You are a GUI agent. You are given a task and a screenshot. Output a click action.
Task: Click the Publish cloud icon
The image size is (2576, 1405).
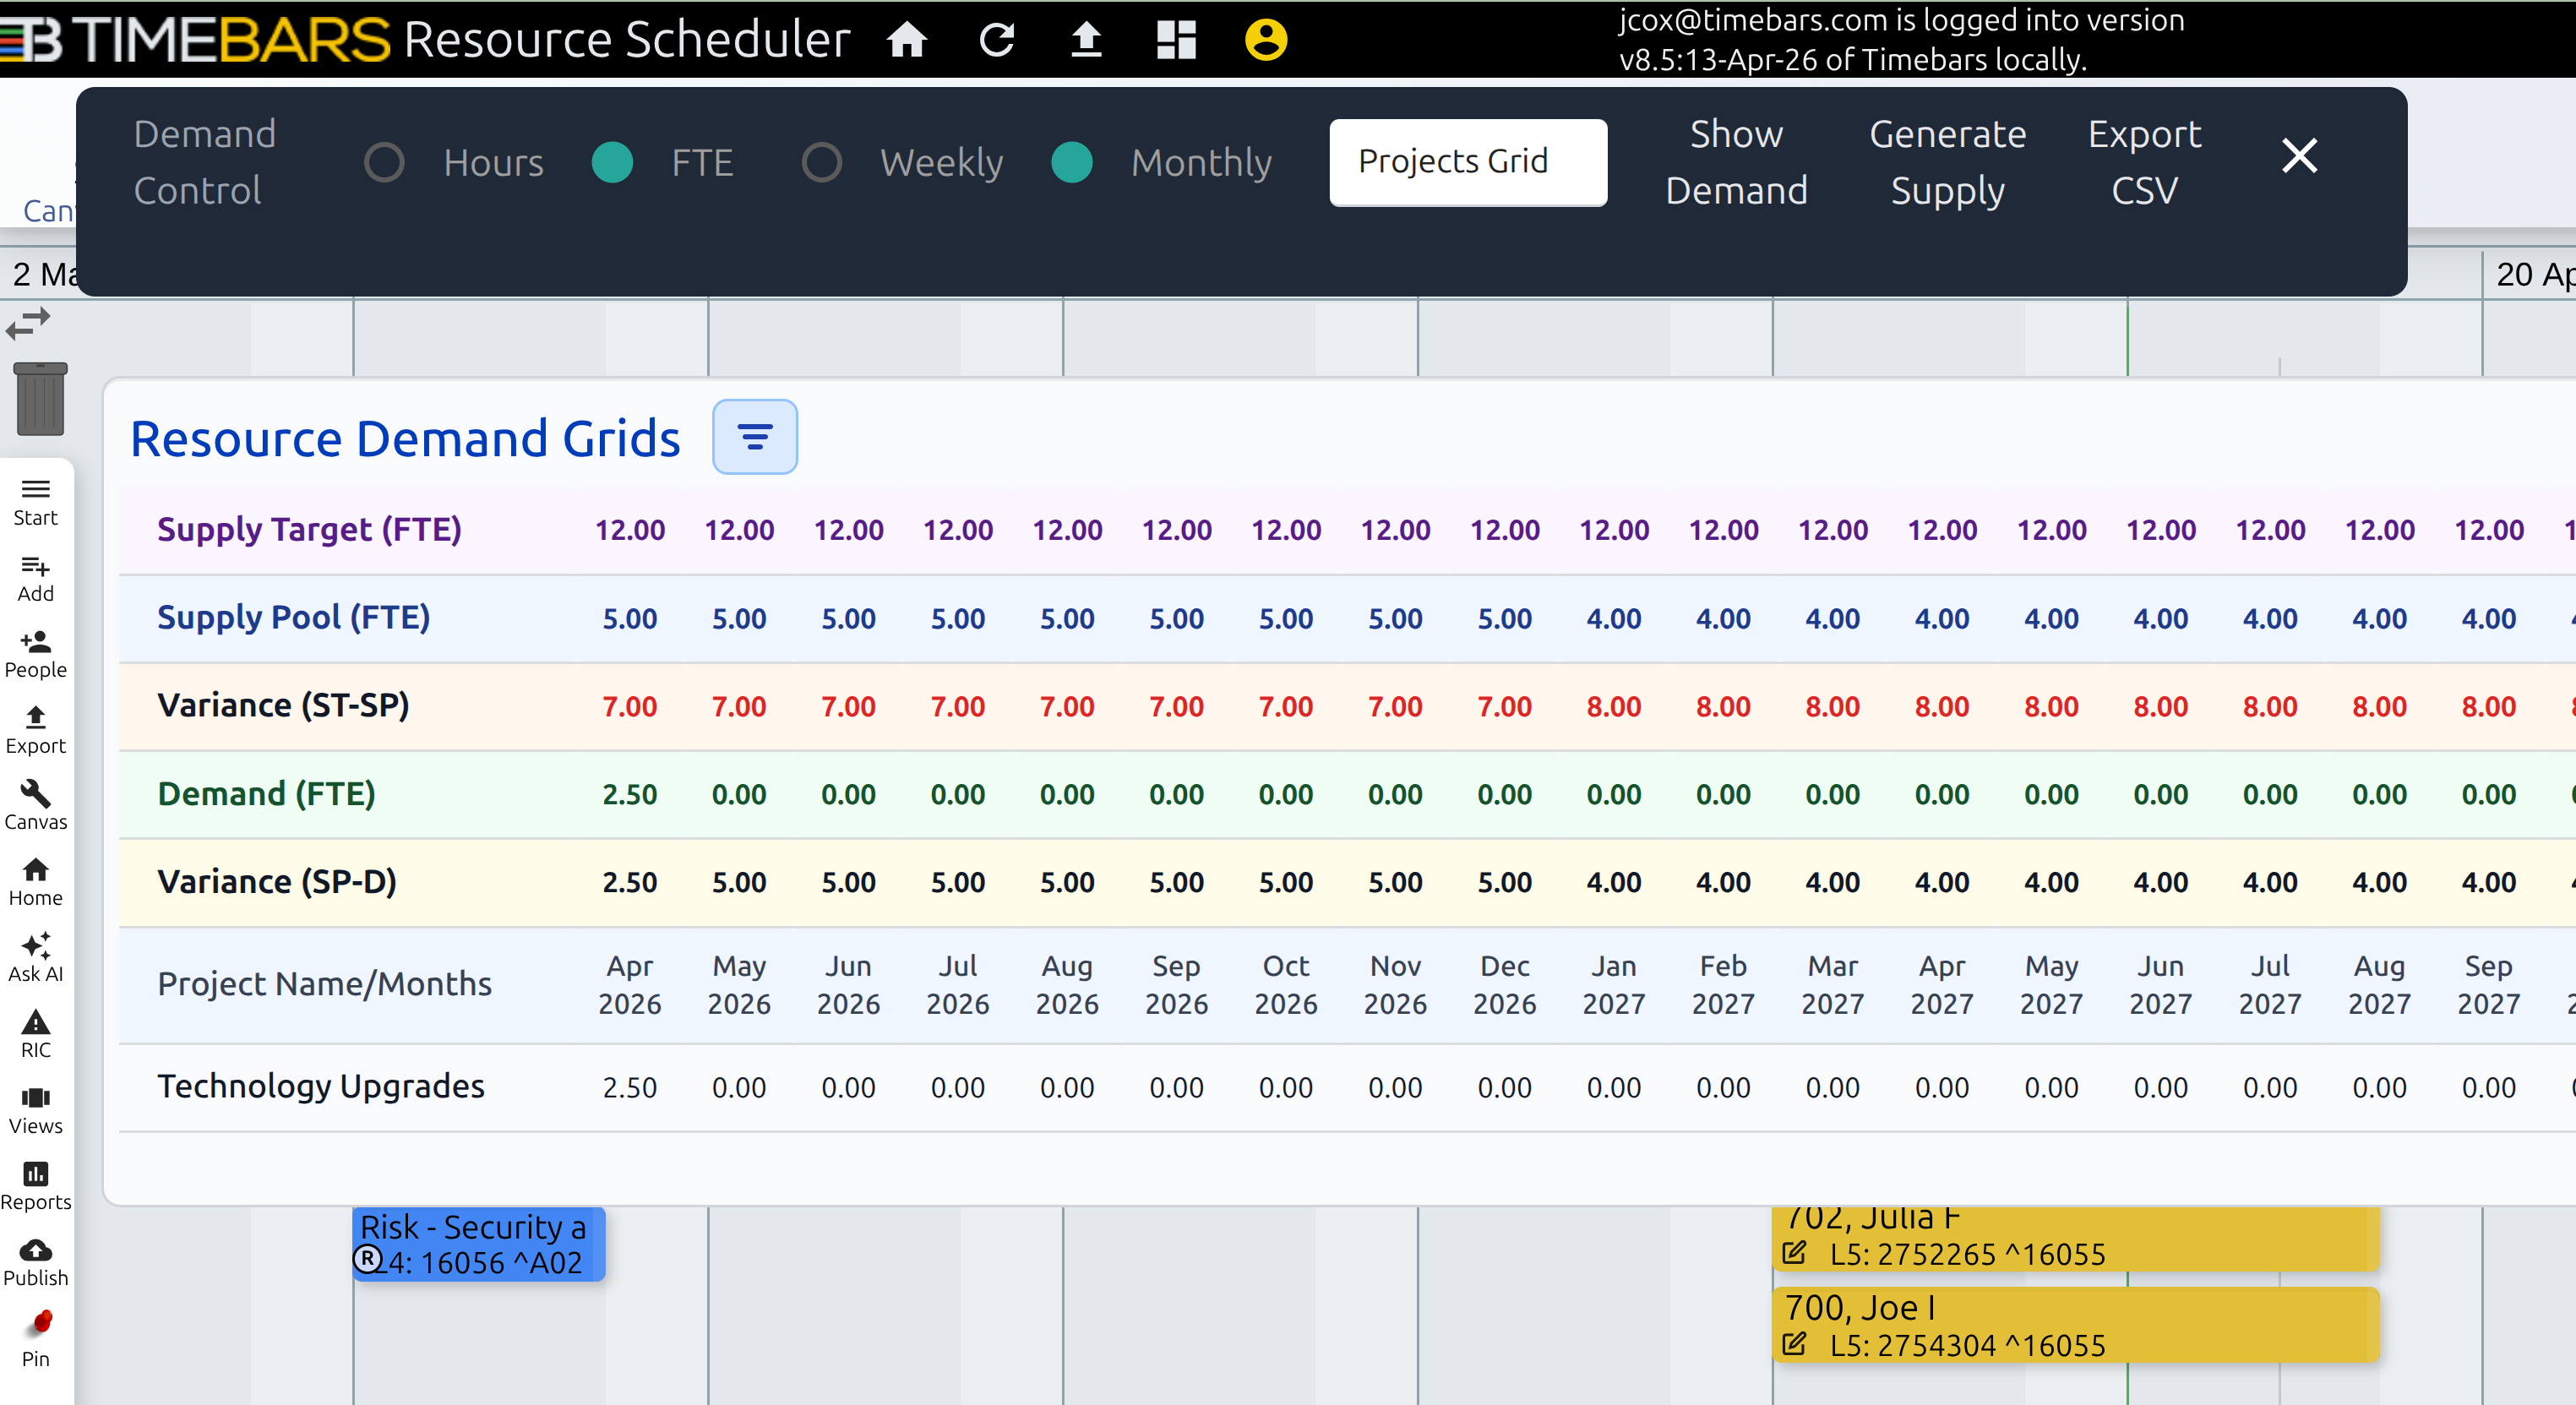pos(35,1263)
